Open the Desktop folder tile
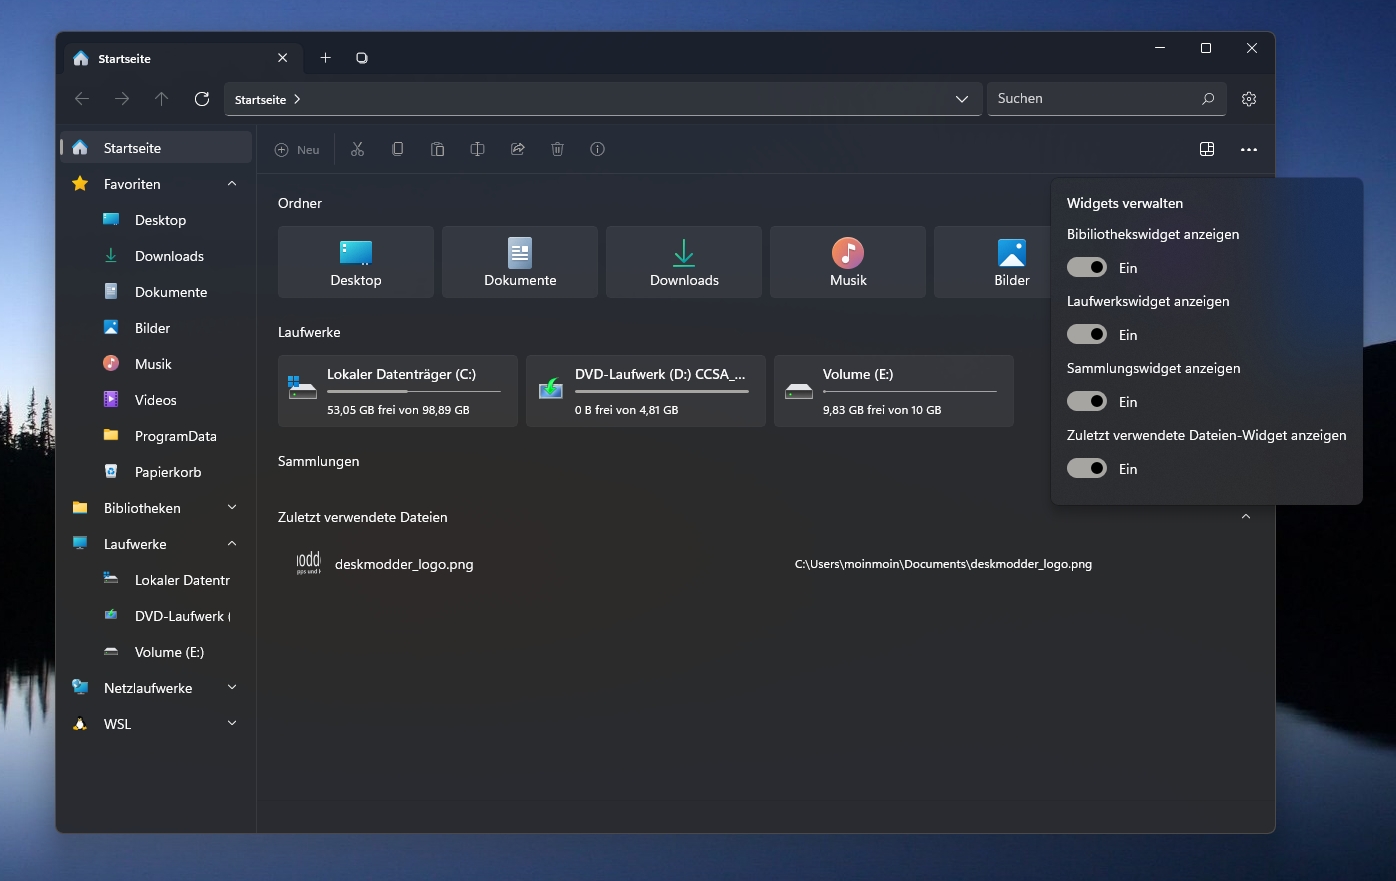 pos(356,262)
